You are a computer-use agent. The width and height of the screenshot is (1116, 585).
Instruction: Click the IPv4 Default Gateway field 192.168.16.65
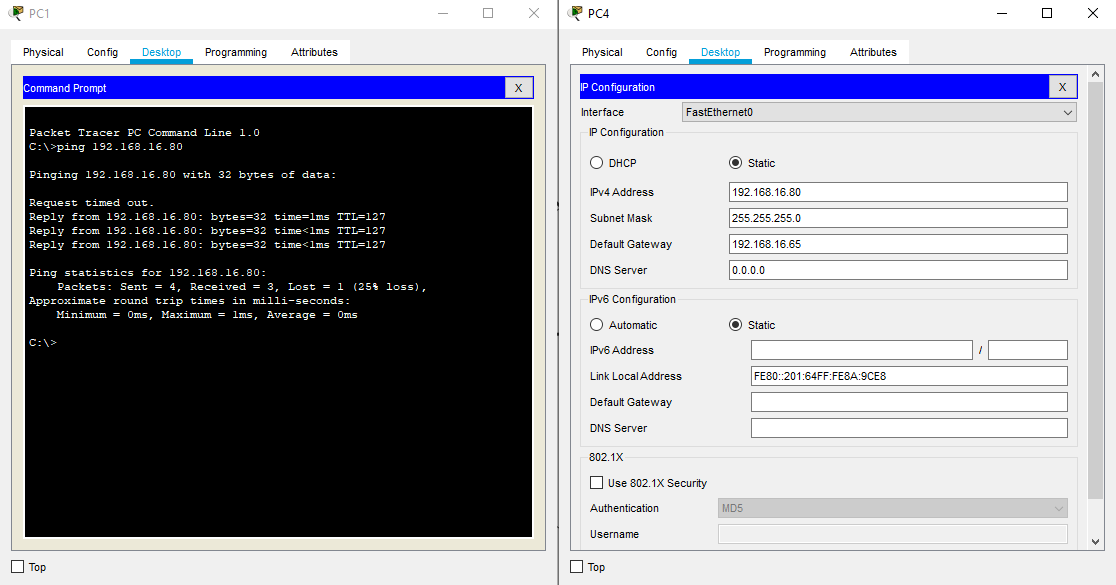coord(898,244)
